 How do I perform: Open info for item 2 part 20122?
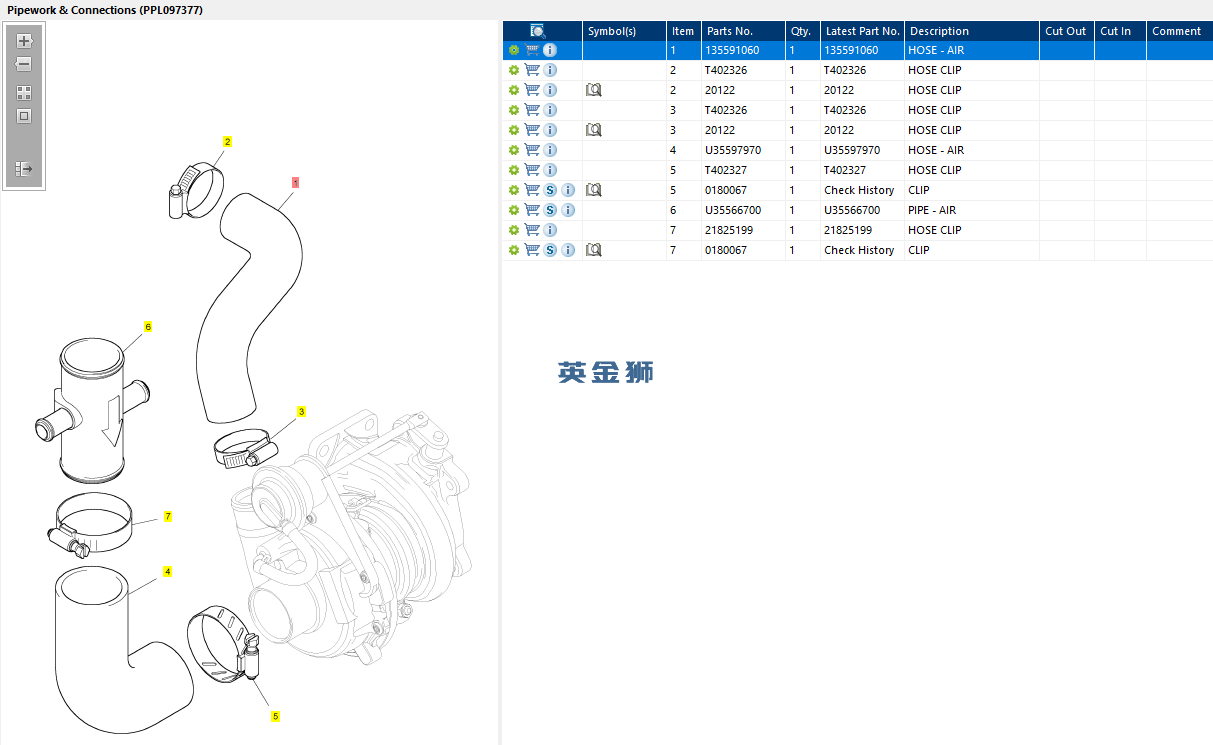[x=550, y=90]
